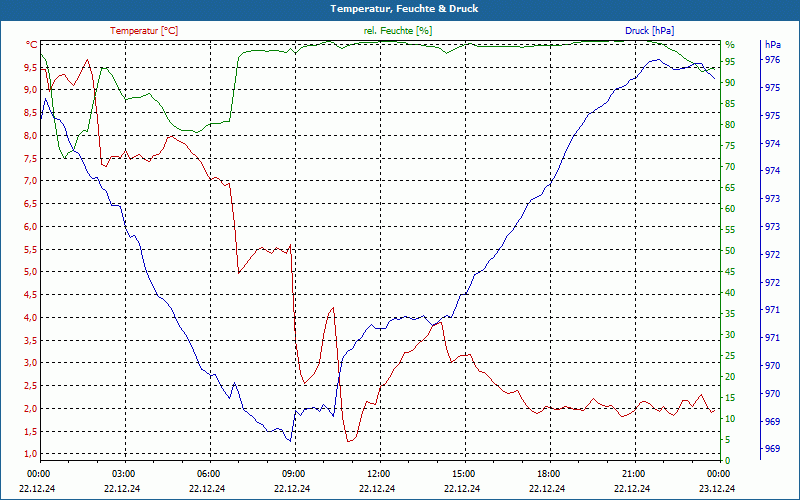Click the "15:00" time axis label
Image resolution: width=800 pixels, height=500 pixels.
[x=464, y=474]
